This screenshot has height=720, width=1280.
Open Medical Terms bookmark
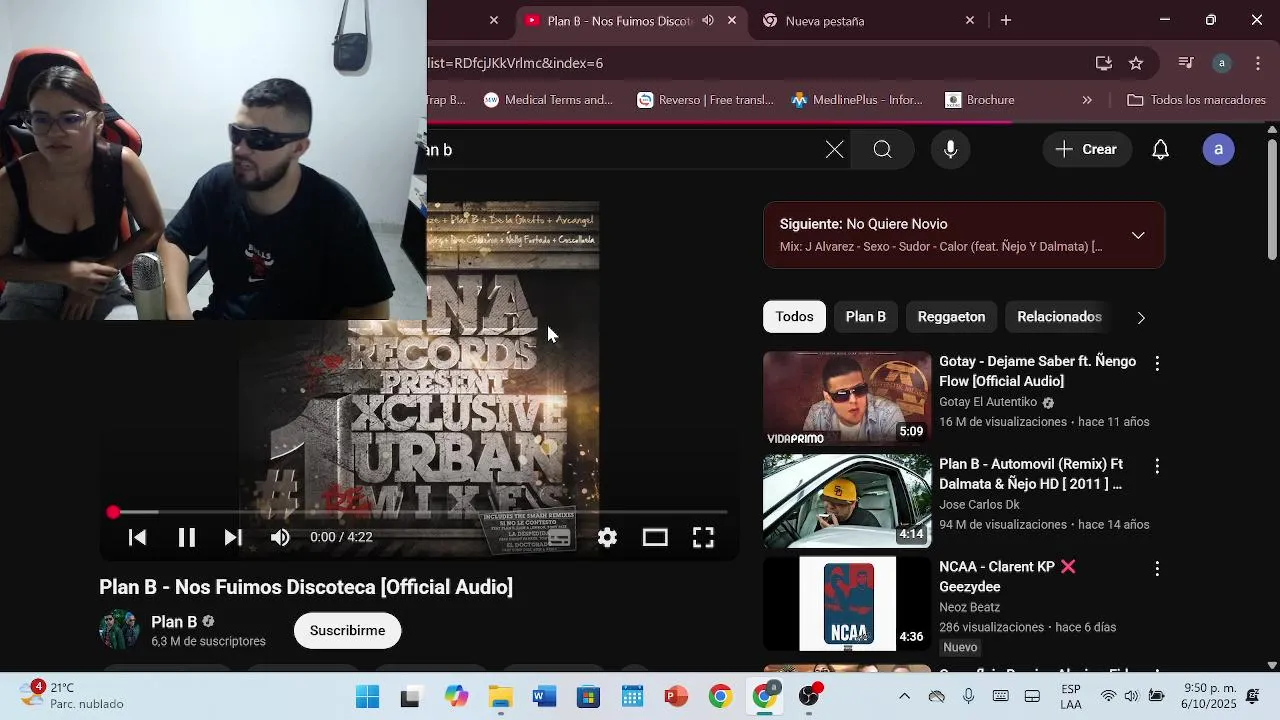point(548,100)
